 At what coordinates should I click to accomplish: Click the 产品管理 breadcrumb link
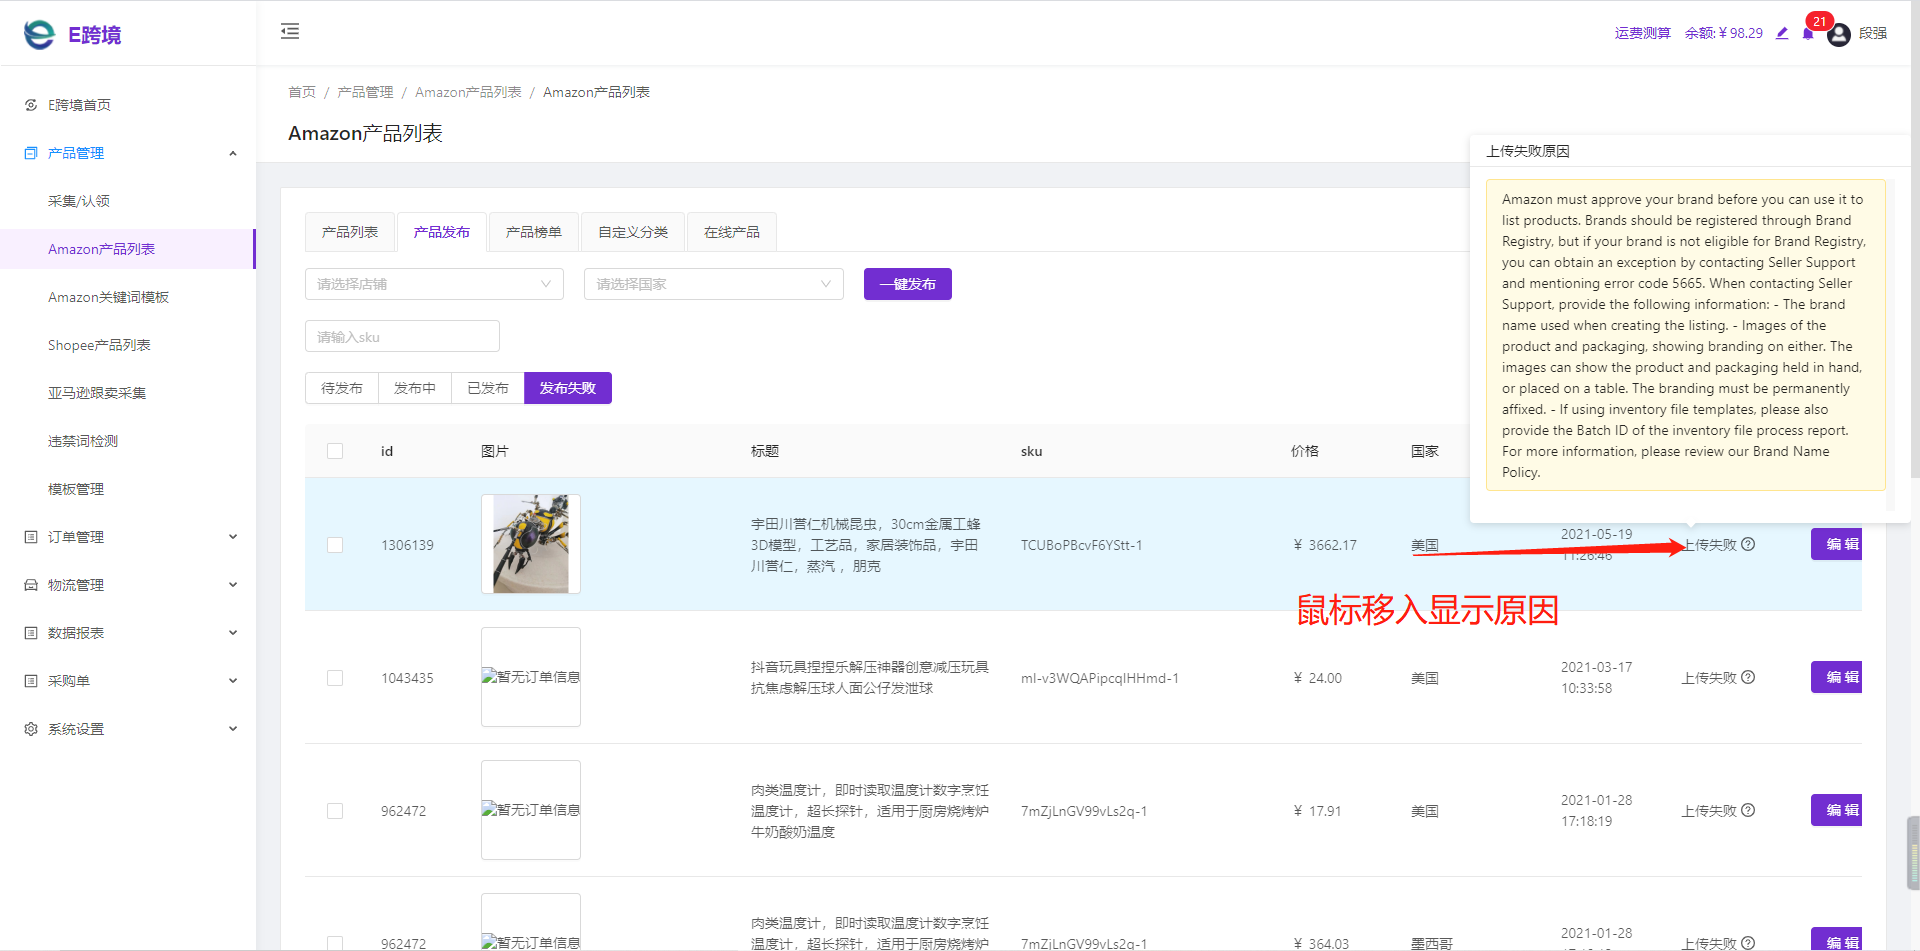(x=365, y=92)
